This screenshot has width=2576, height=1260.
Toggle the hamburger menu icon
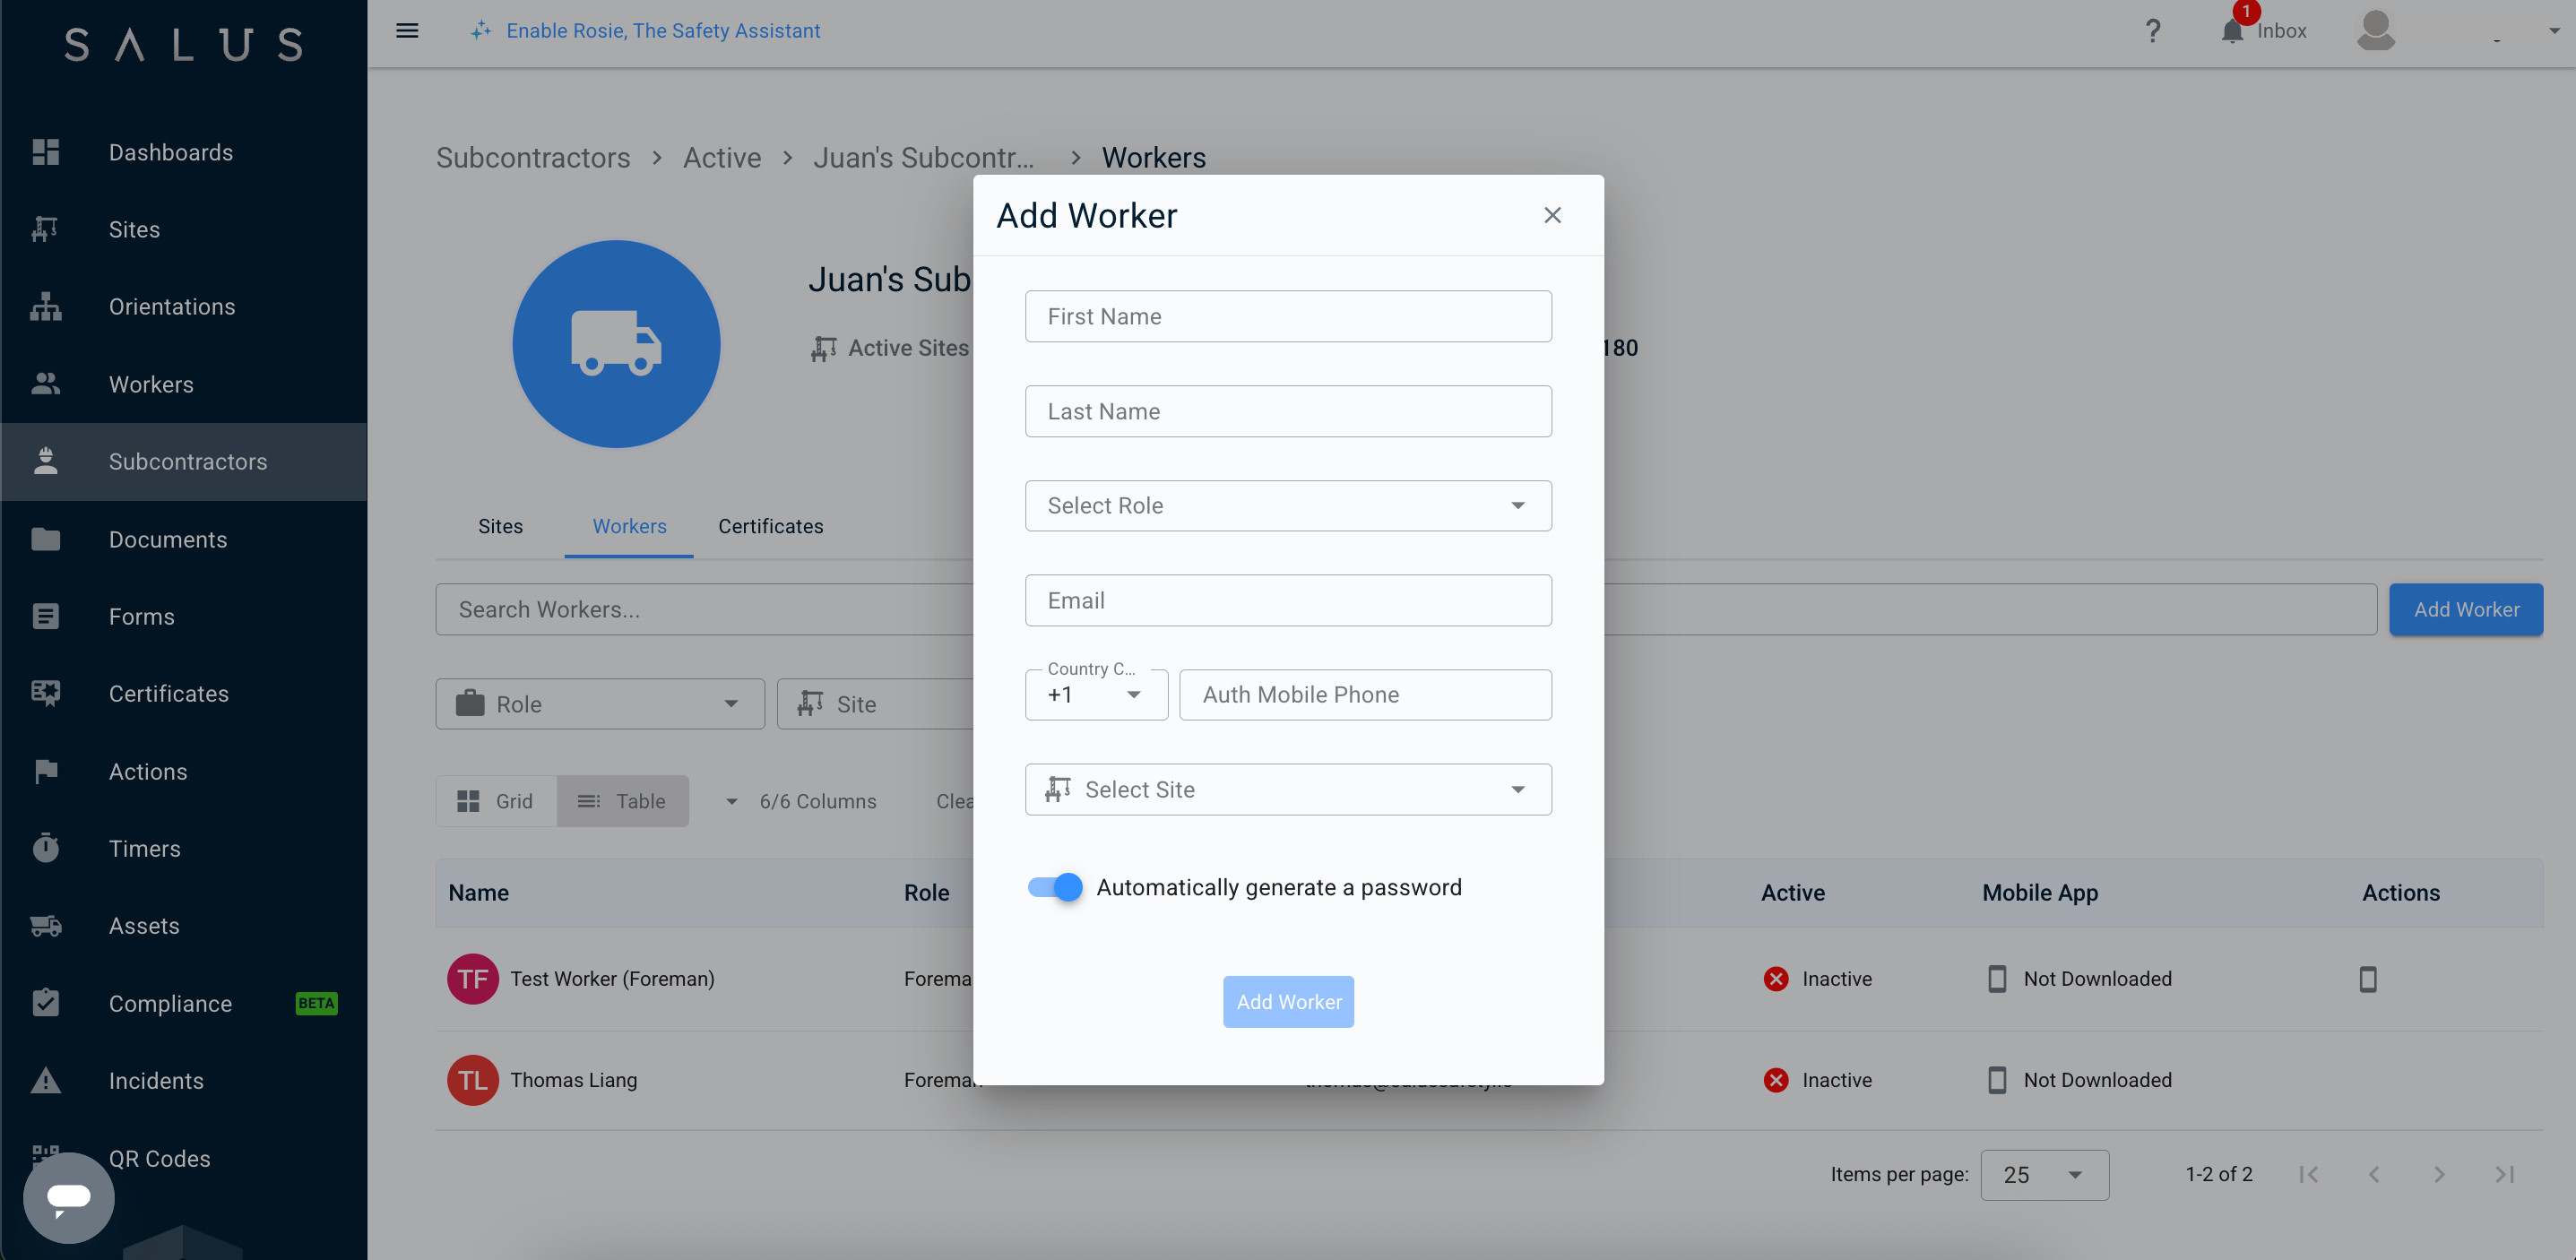[x=407, y=30]
